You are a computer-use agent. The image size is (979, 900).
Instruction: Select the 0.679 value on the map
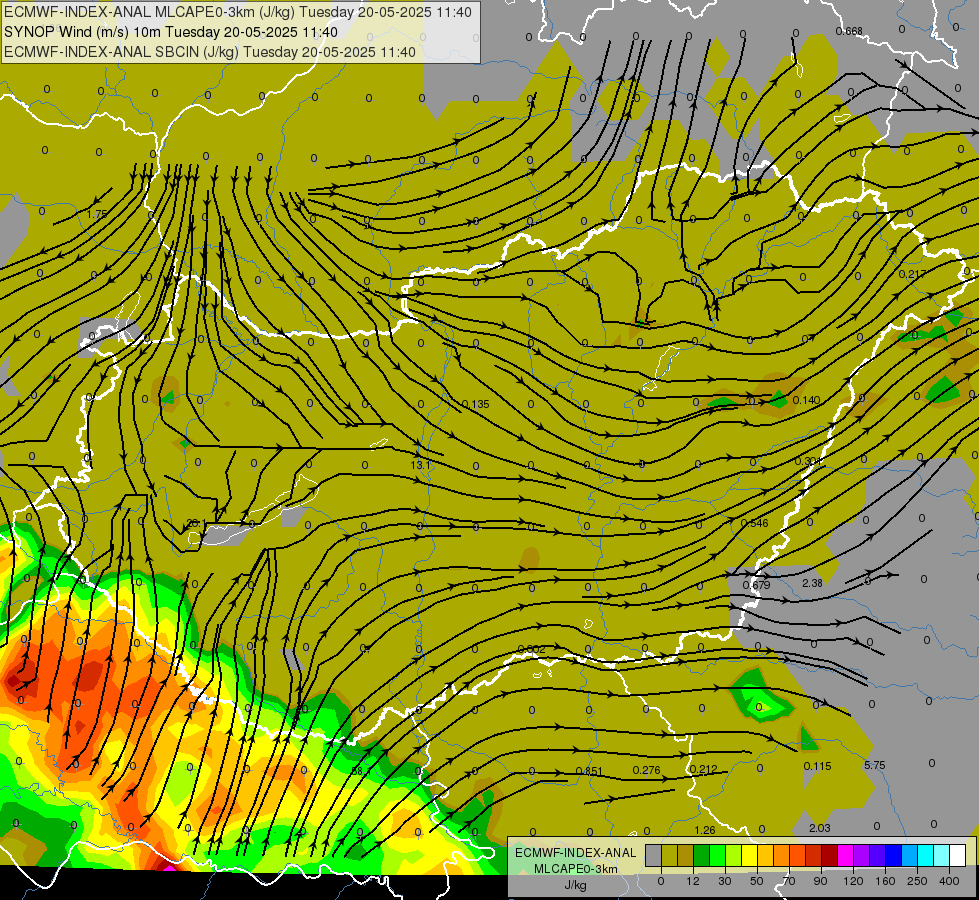756,585
